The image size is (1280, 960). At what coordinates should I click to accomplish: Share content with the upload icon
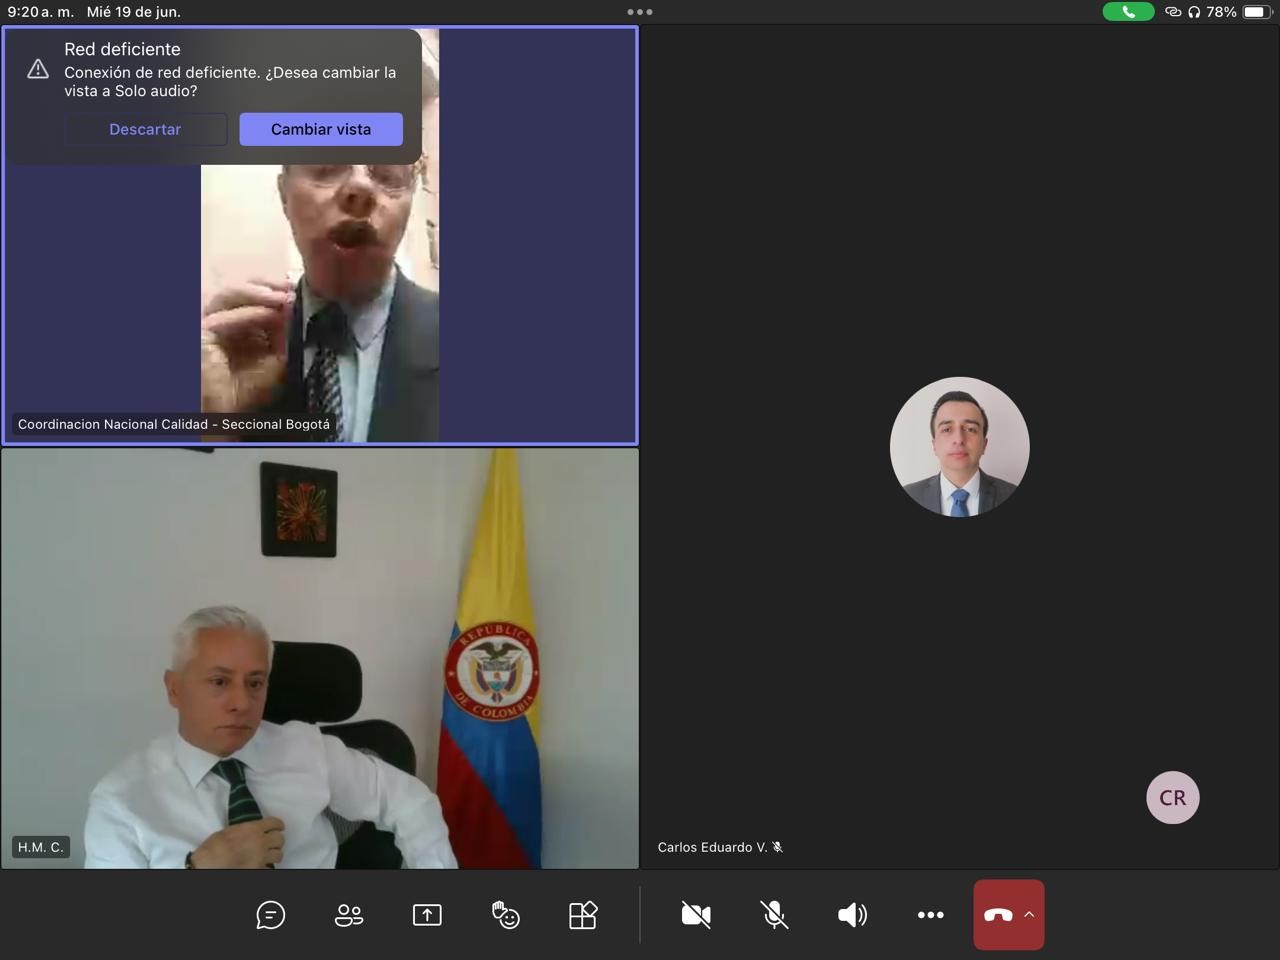427,915
